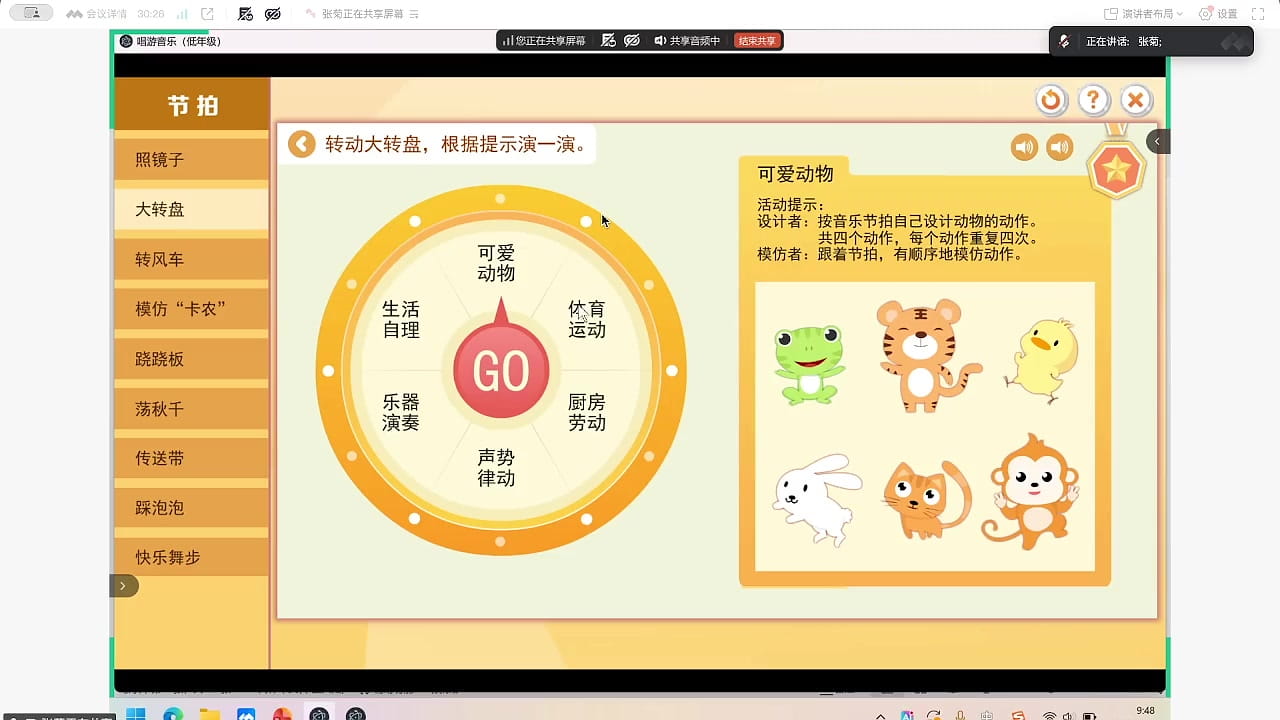Expand the right side panel arrow
This screenshot has width=1280, height=720.
pos(1158,141)
